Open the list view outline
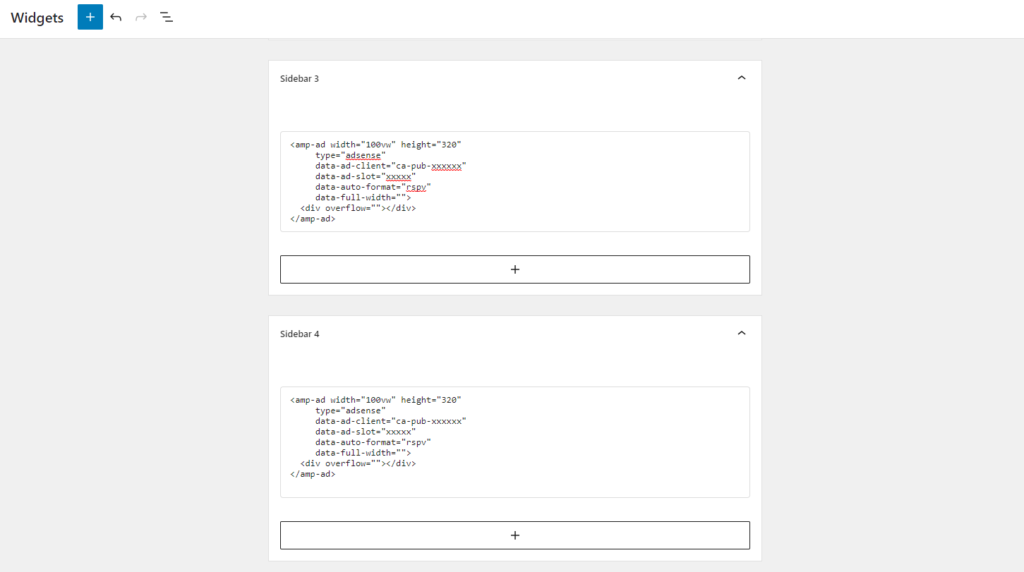 click(167, 17)
